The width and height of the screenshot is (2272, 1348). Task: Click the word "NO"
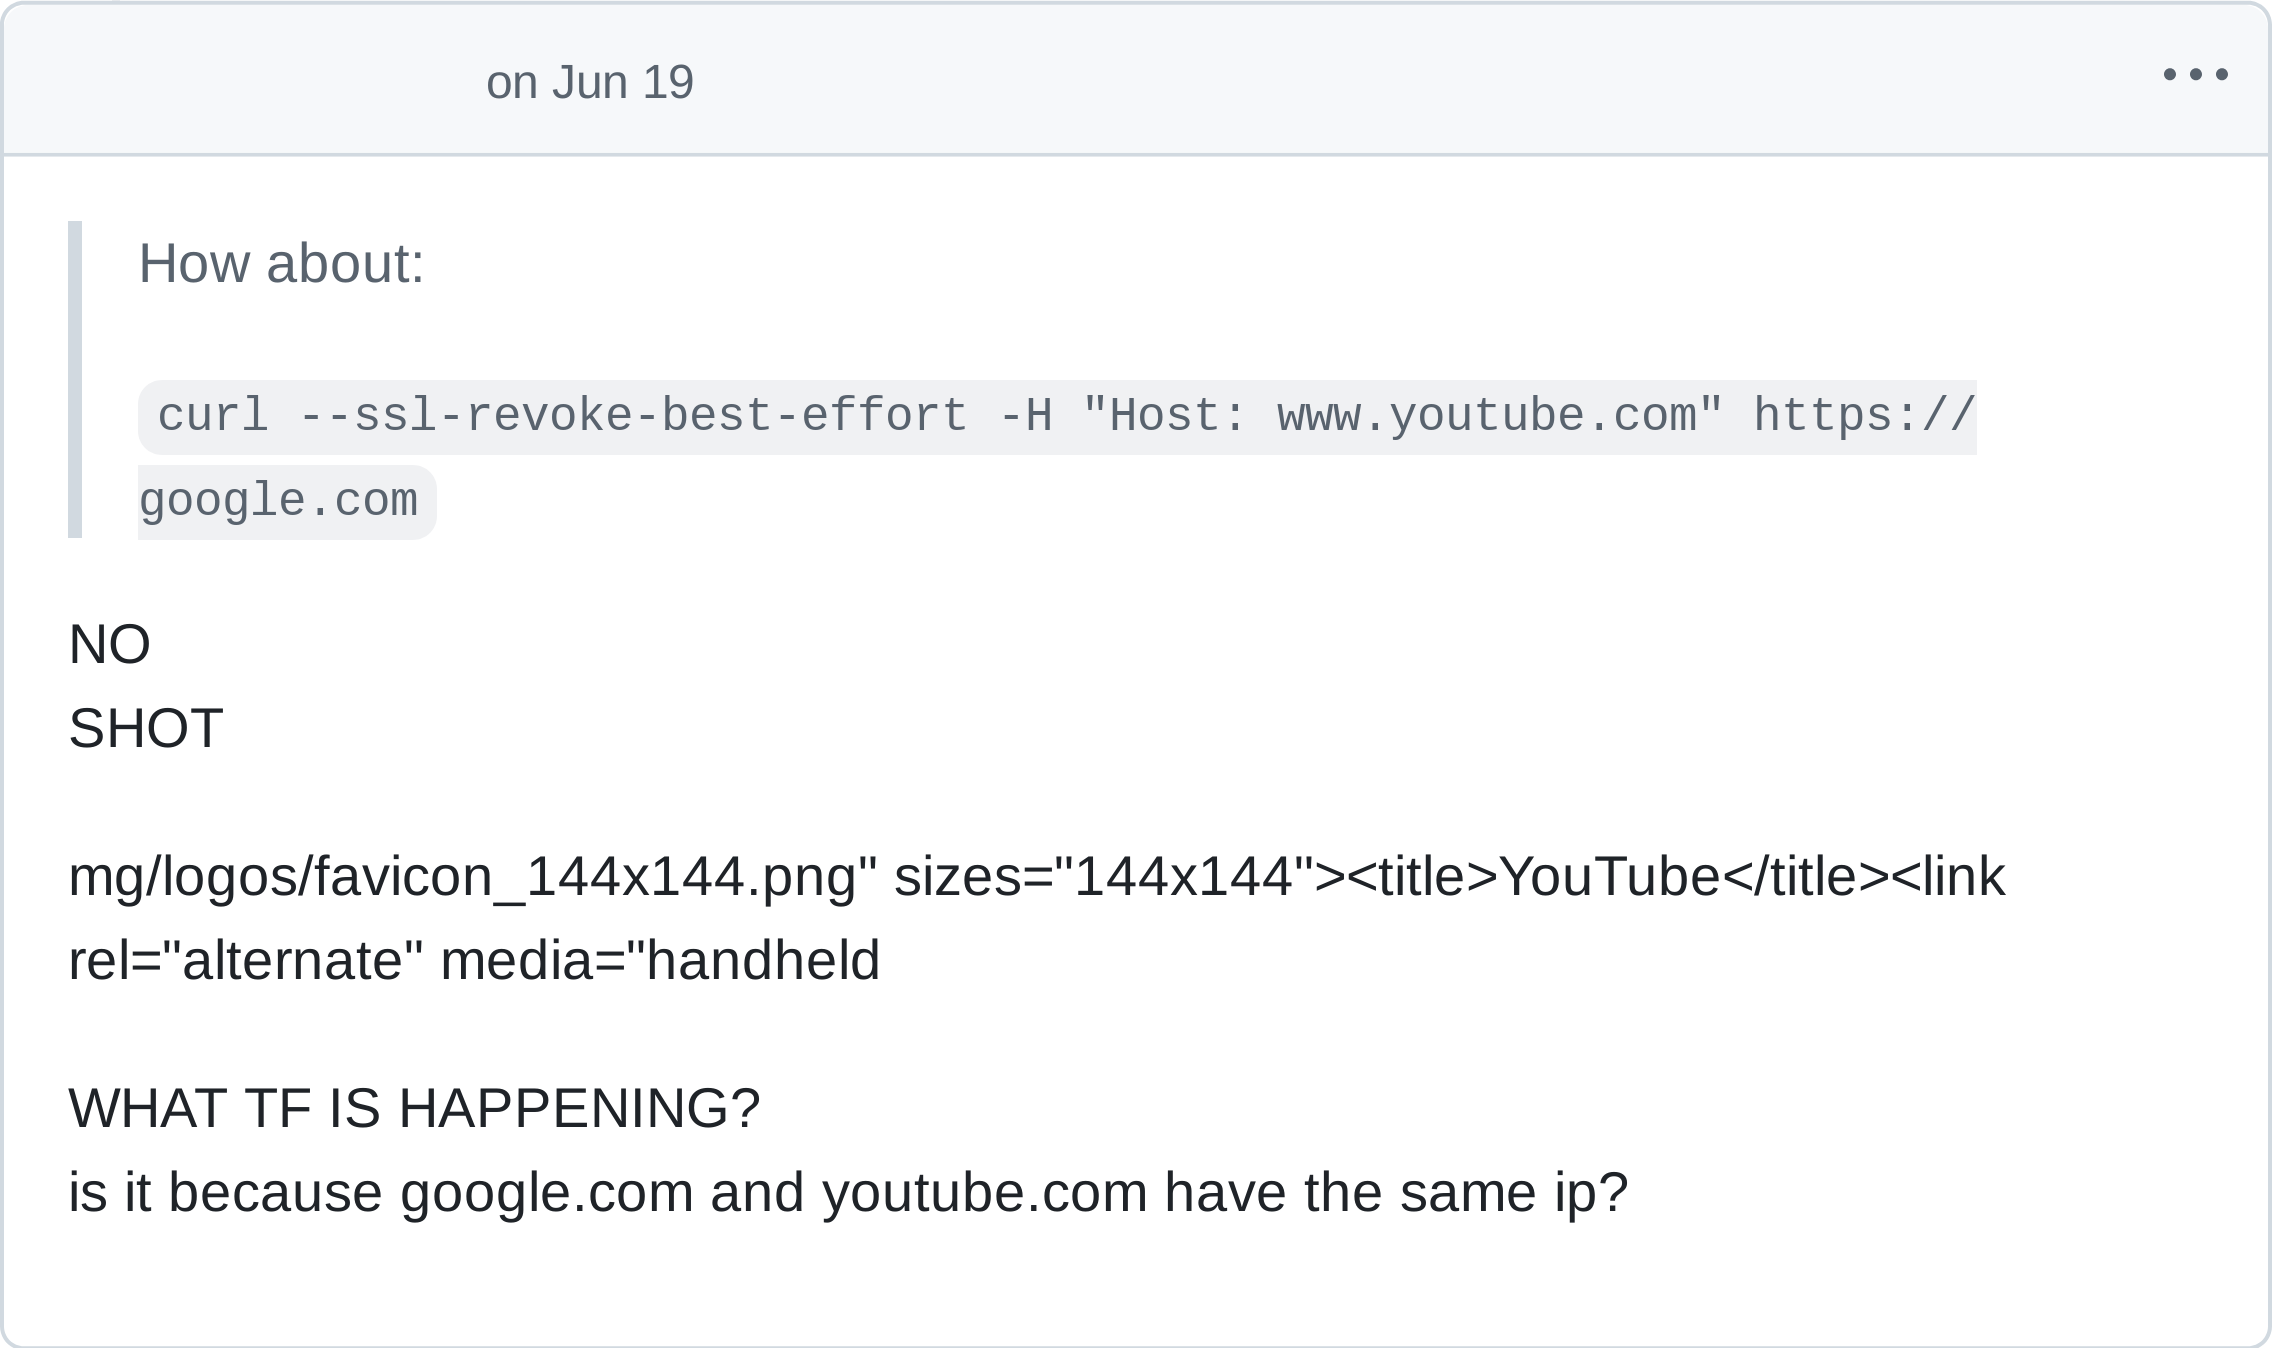(x=109, y=644)
